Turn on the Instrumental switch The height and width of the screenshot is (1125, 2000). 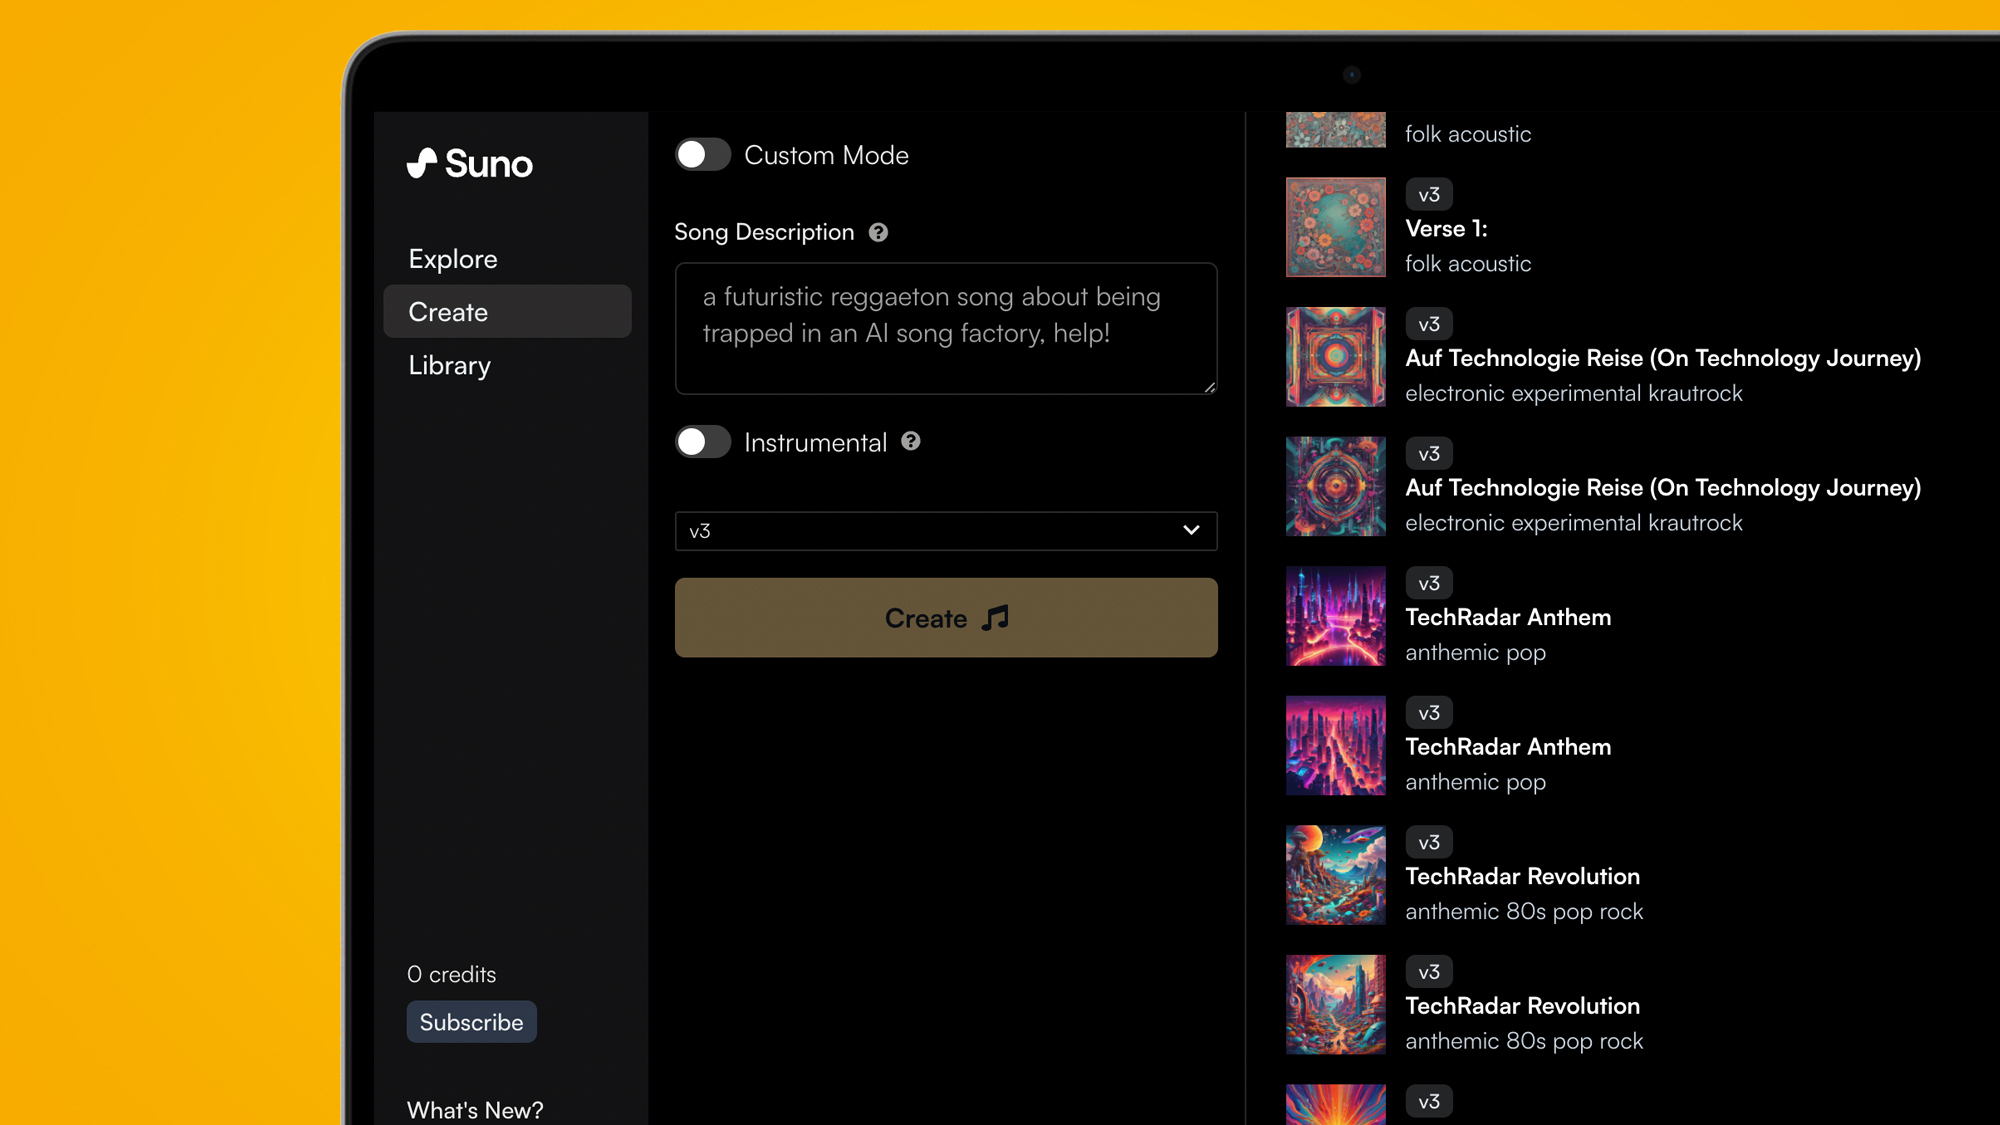(x=703, y=442)
